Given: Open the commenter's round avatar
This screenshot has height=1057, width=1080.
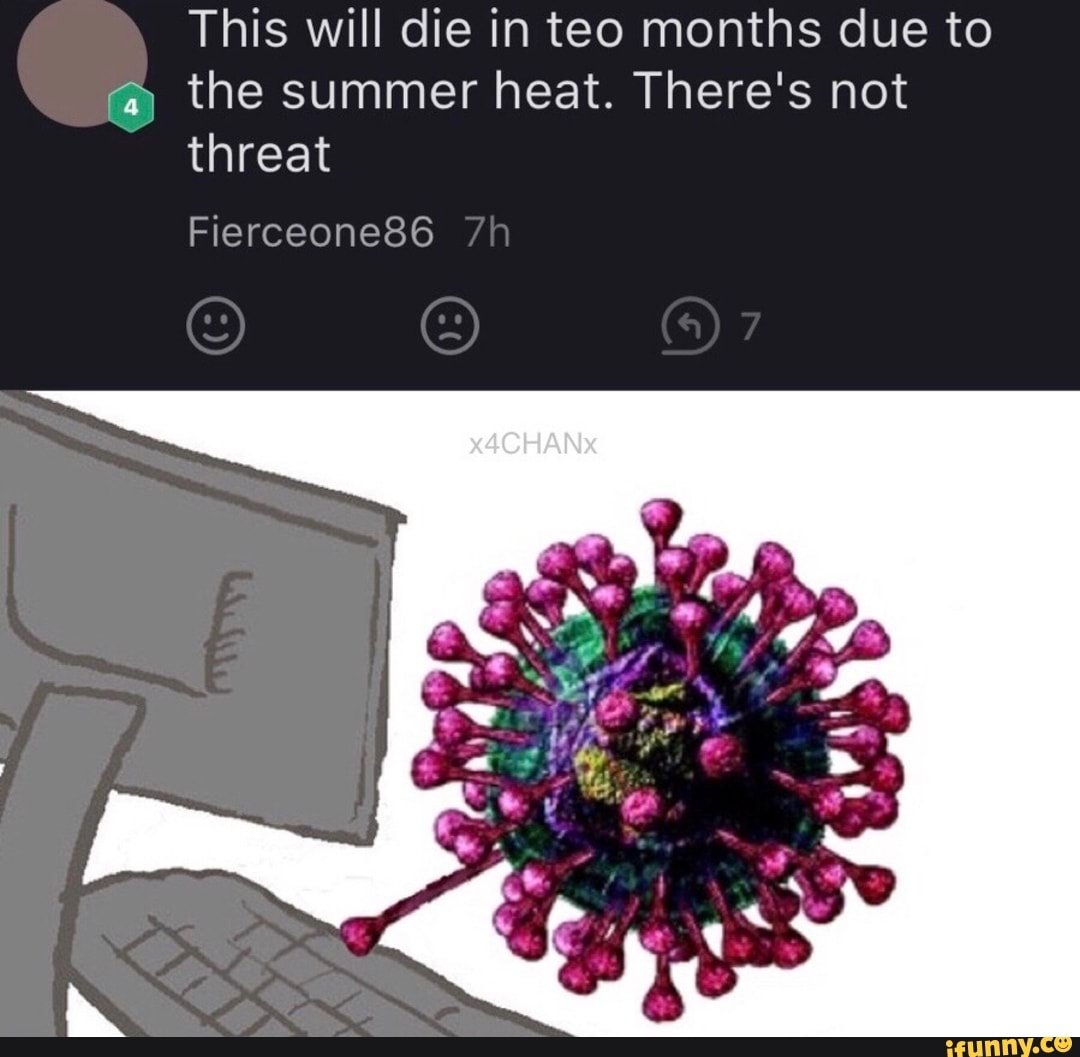Looking at the screenshot, I should point(82,61).
